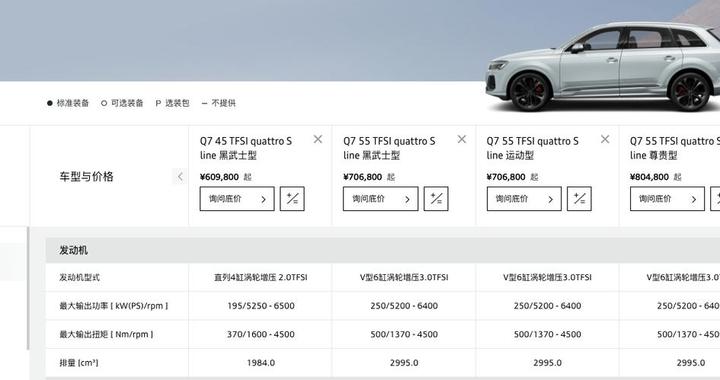Screen dimensions: 720x380
Task: Click the vertical scrollbar on the left edge
Action: tap(28, 288)
